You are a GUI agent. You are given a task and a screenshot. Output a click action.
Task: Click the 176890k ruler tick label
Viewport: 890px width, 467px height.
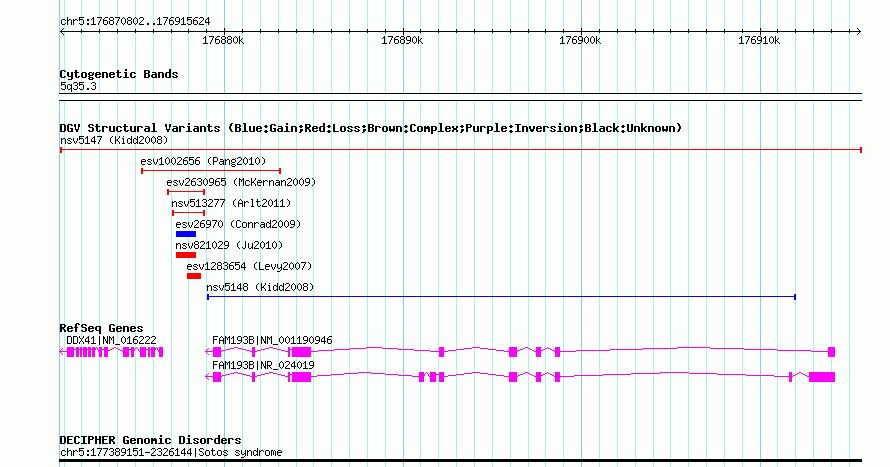(402, 41)
